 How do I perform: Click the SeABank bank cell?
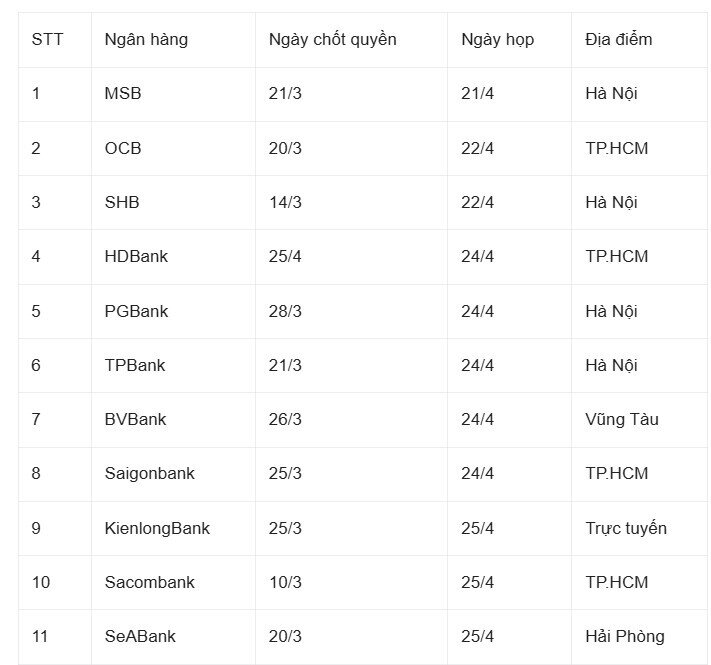[x=140, y=636]
